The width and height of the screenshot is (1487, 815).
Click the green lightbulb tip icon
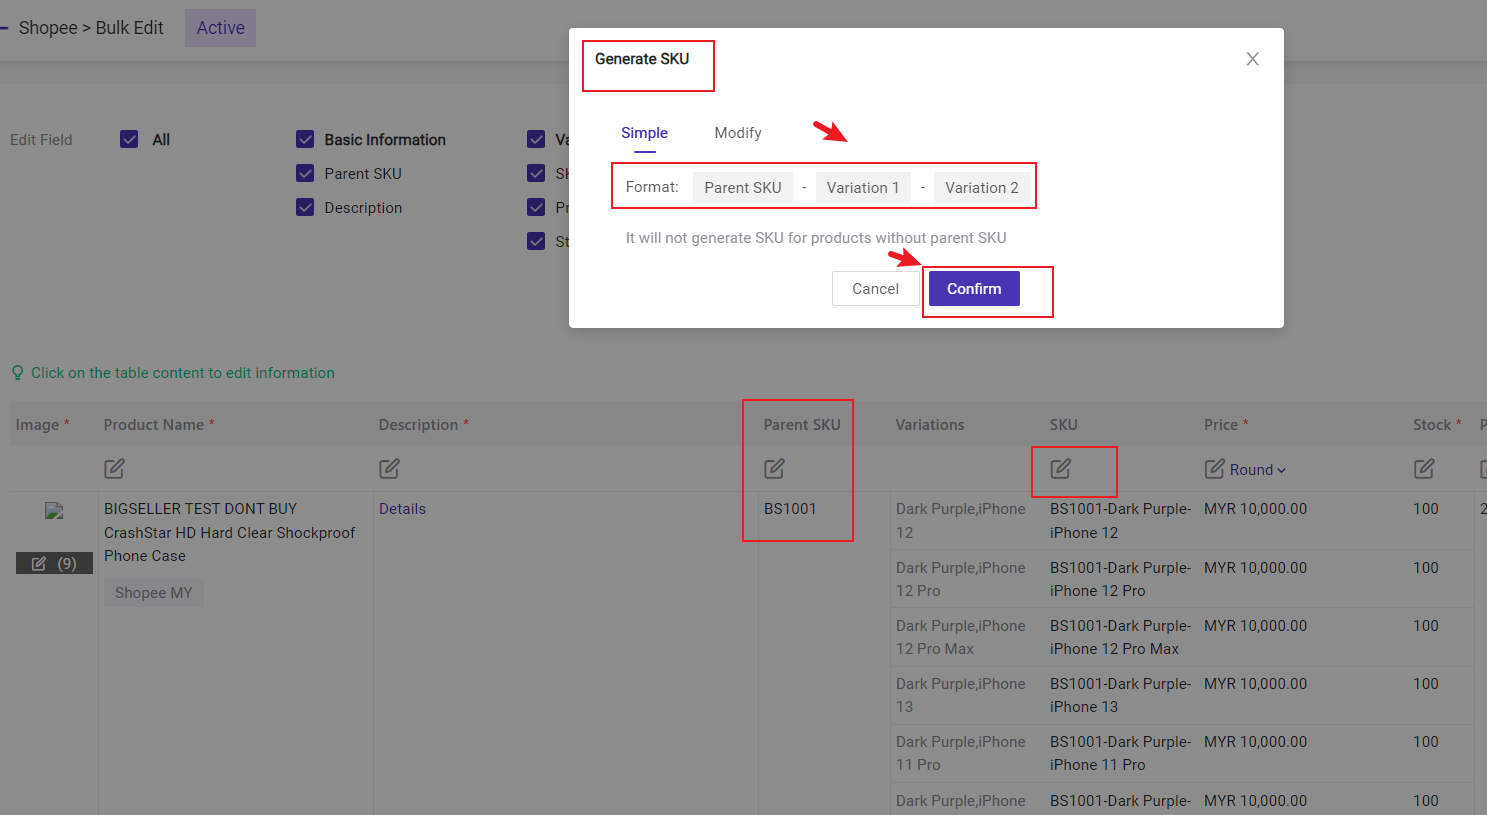17,372
